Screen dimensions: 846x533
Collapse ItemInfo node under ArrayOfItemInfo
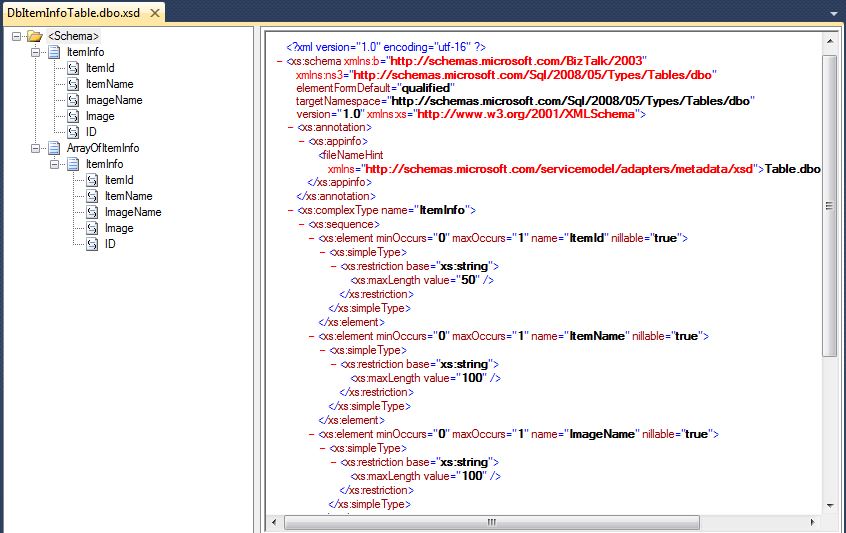click(54, 164)
